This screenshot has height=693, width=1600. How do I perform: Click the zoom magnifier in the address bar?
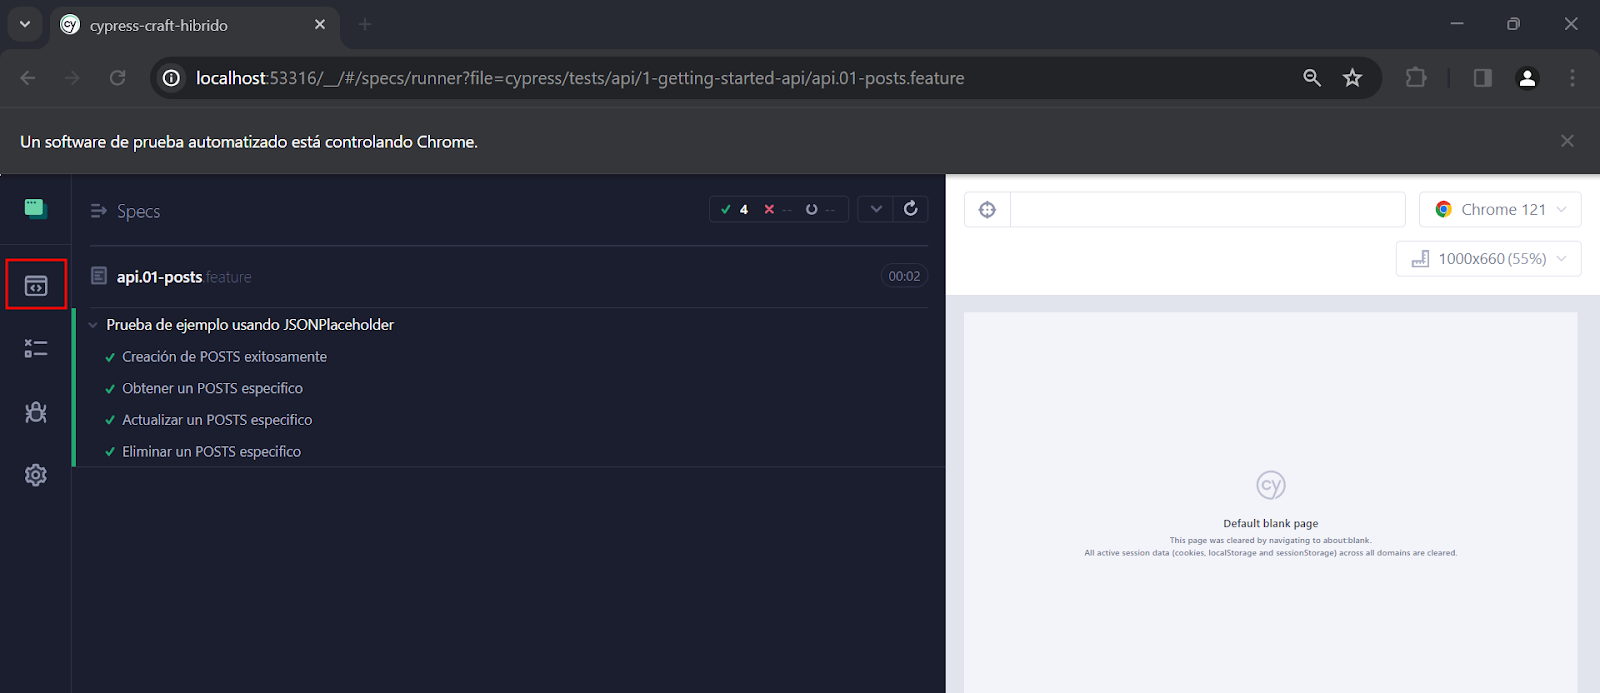(x=1312, y=78)
